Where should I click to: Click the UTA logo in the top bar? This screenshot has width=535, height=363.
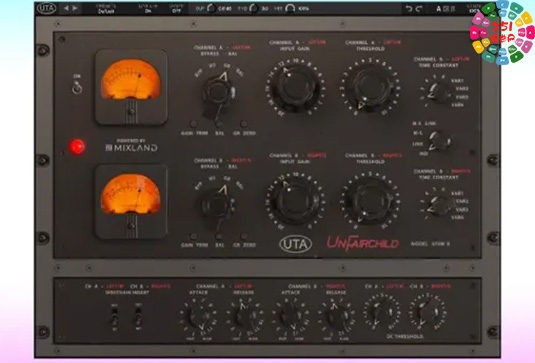pos(46,8)
